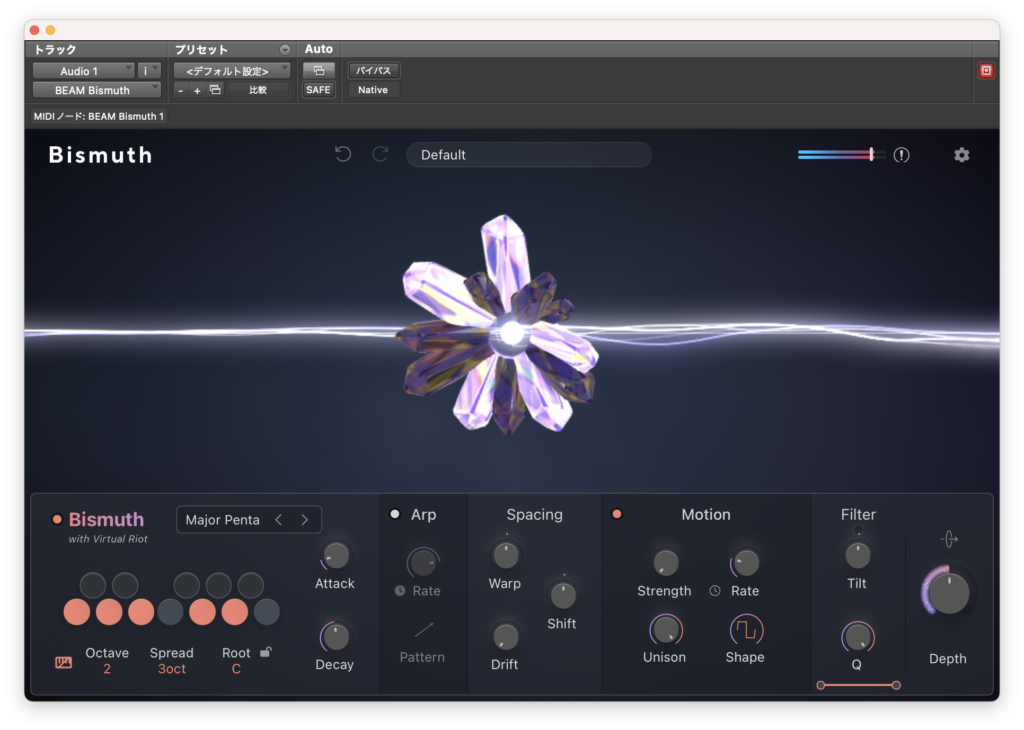Toggle the third orange note (E) off
Image resolution: width=1024 pixels, height=730 pixels.
pyautogui.click(x=141, y=612)
